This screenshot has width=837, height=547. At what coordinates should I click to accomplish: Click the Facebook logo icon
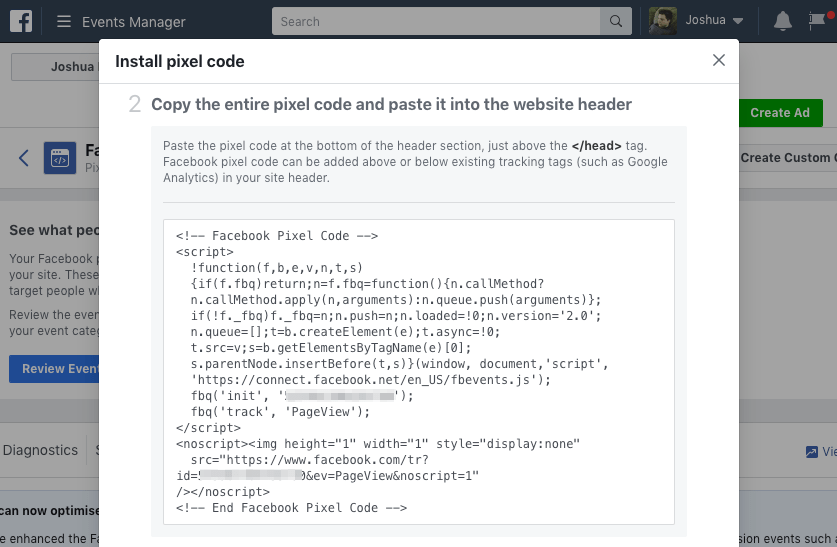21,21
